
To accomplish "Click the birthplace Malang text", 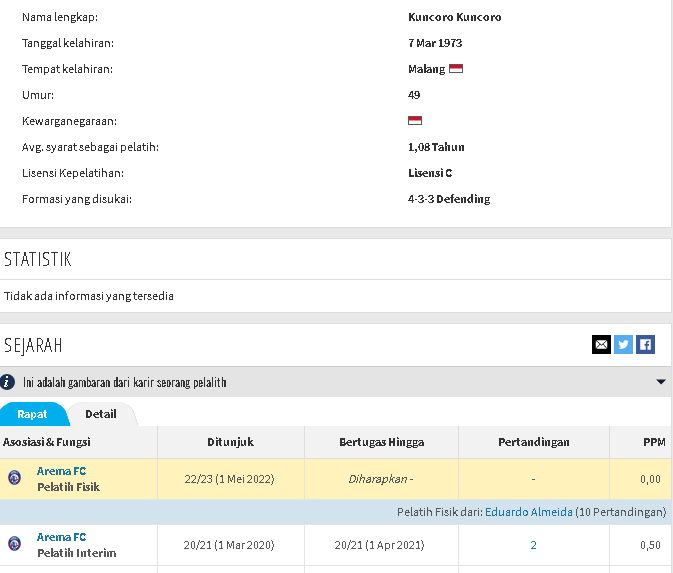I will (x=427, y=69).
